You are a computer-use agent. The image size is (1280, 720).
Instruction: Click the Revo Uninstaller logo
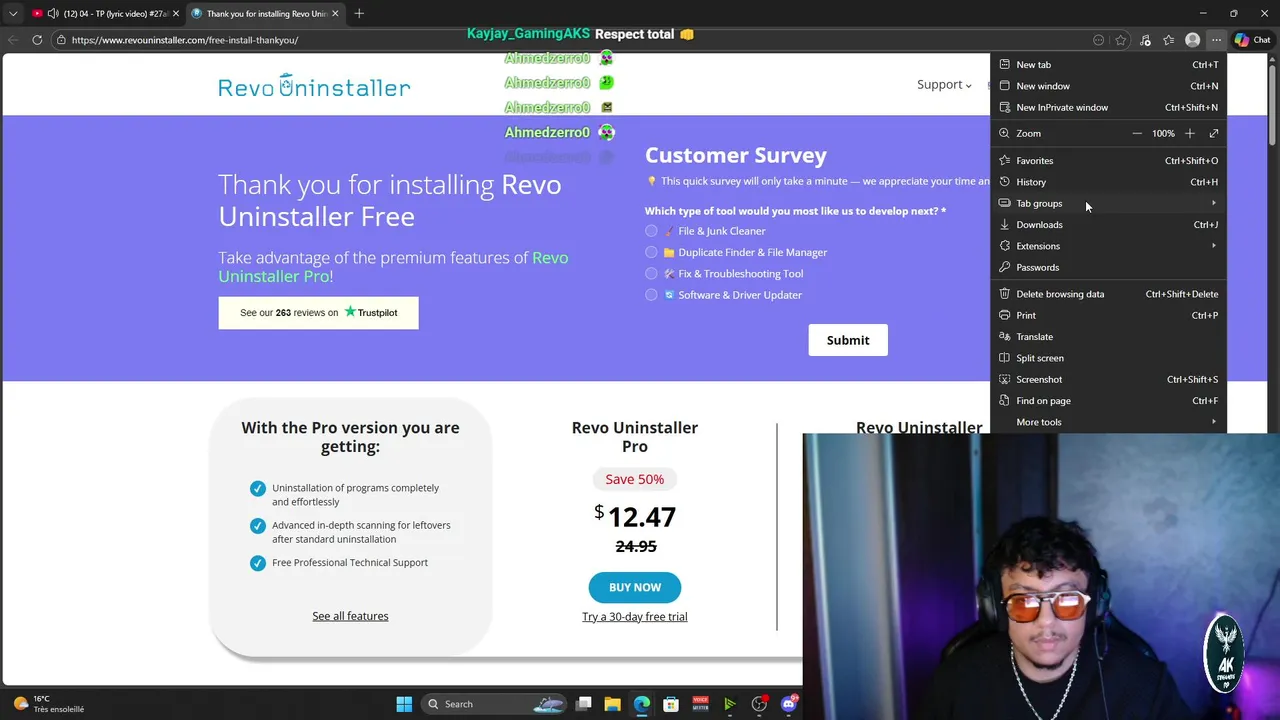(314, 86)
